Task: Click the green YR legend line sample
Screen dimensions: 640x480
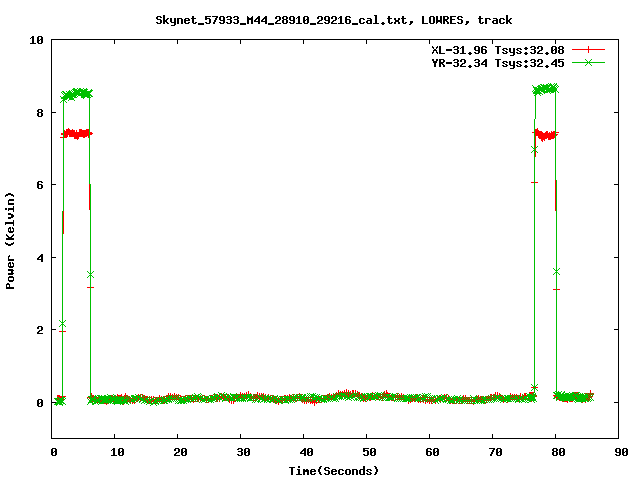Action: tap(588, 62)
